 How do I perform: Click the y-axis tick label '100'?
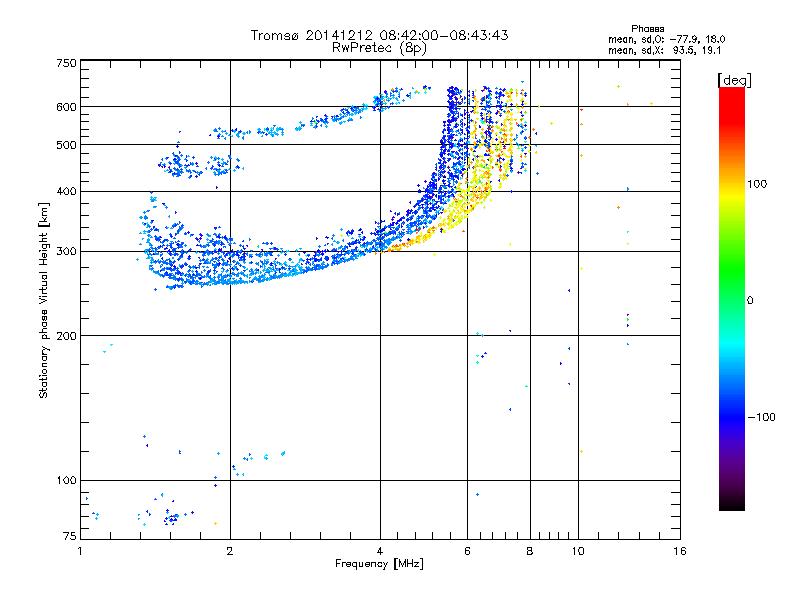(x=66, y=481)
